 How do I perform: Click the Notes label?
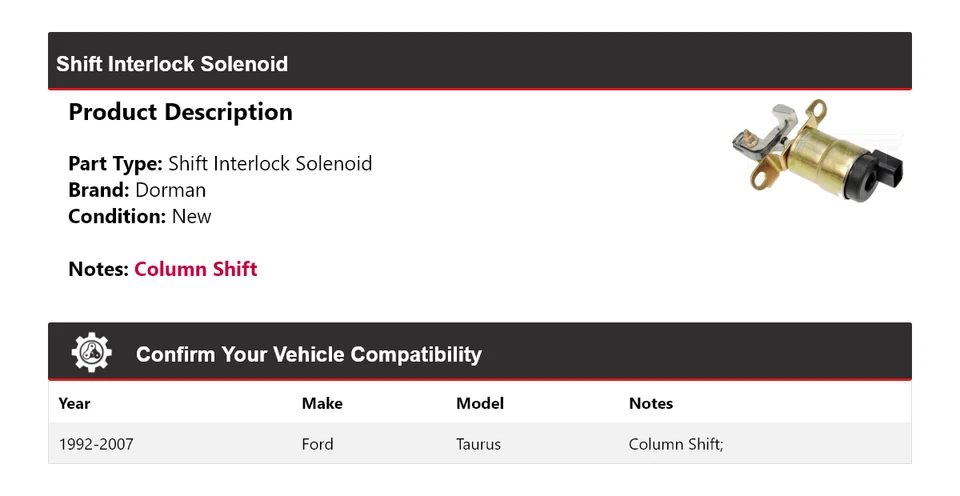98,269
